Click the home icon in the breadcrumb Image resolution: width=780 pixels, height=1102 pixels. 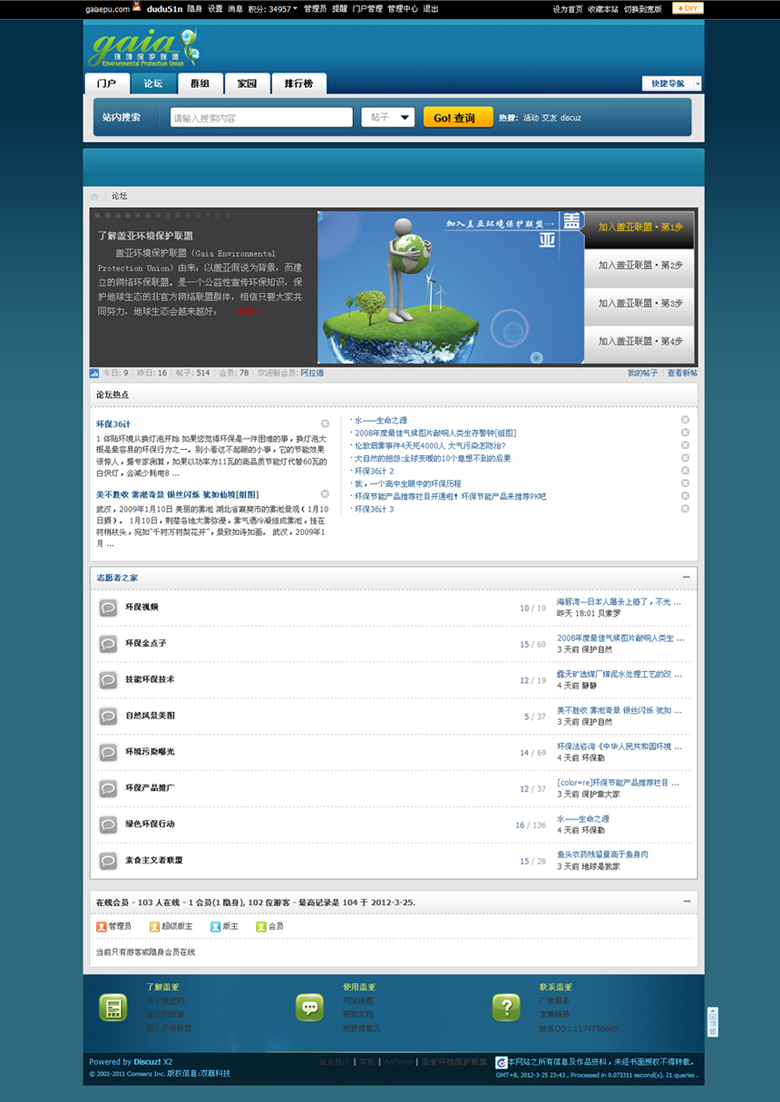95,197
